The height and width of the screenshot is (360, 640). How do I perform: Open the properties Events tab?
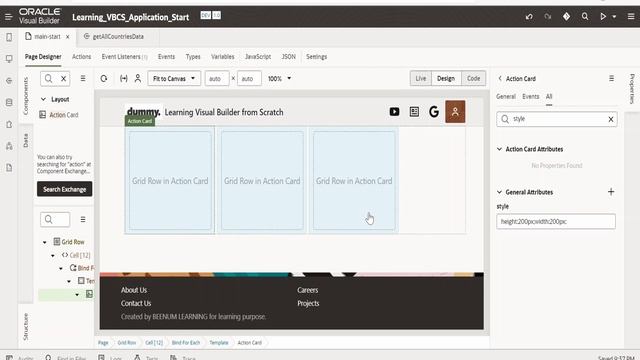pyautogui.click(x=531, y=97)
